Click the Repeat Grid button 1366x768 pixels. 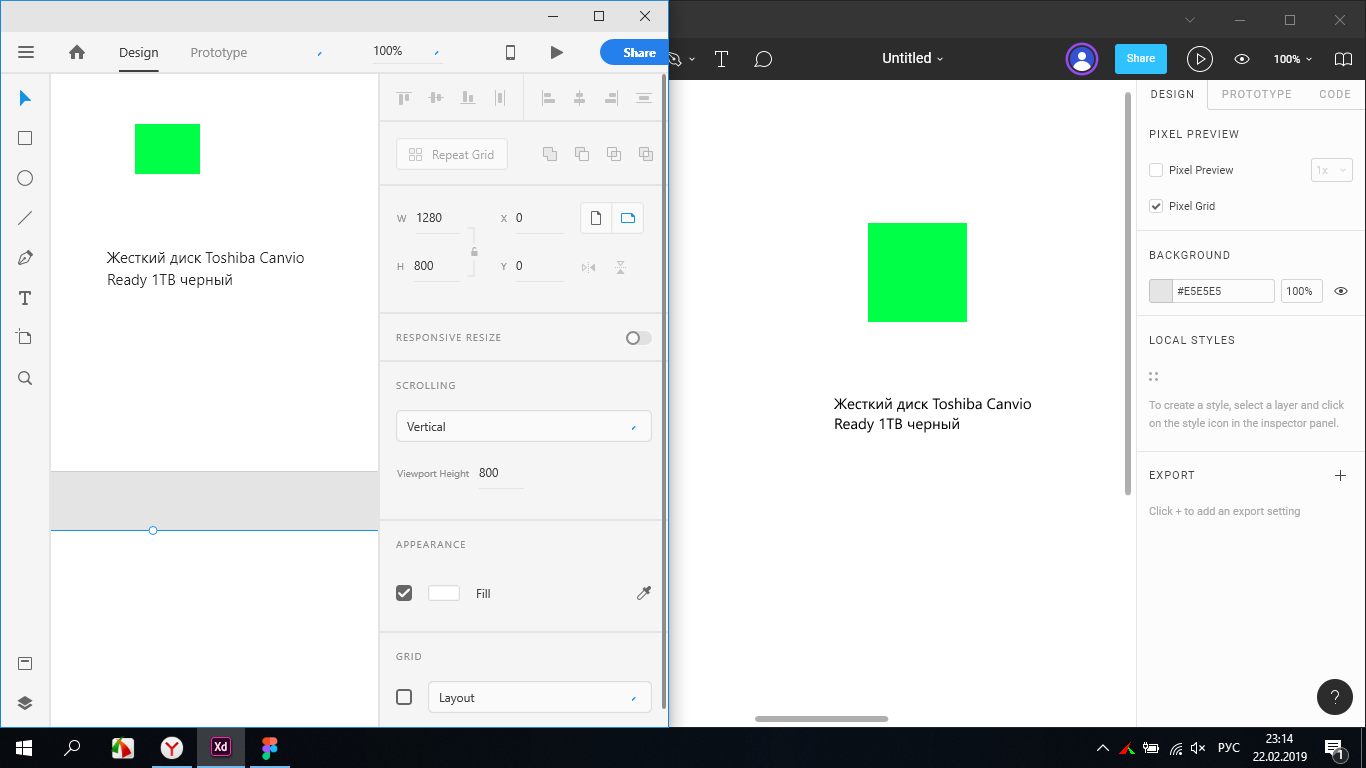pos(452,154)
